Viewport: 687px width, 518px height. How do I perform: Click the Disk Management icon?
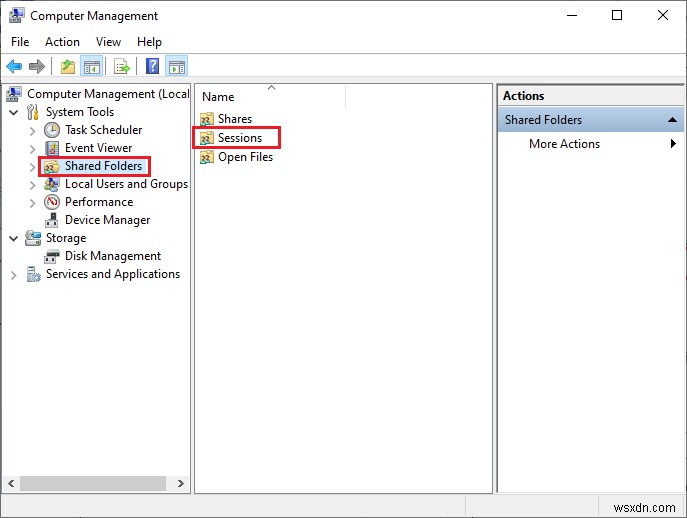pos(52,256)
